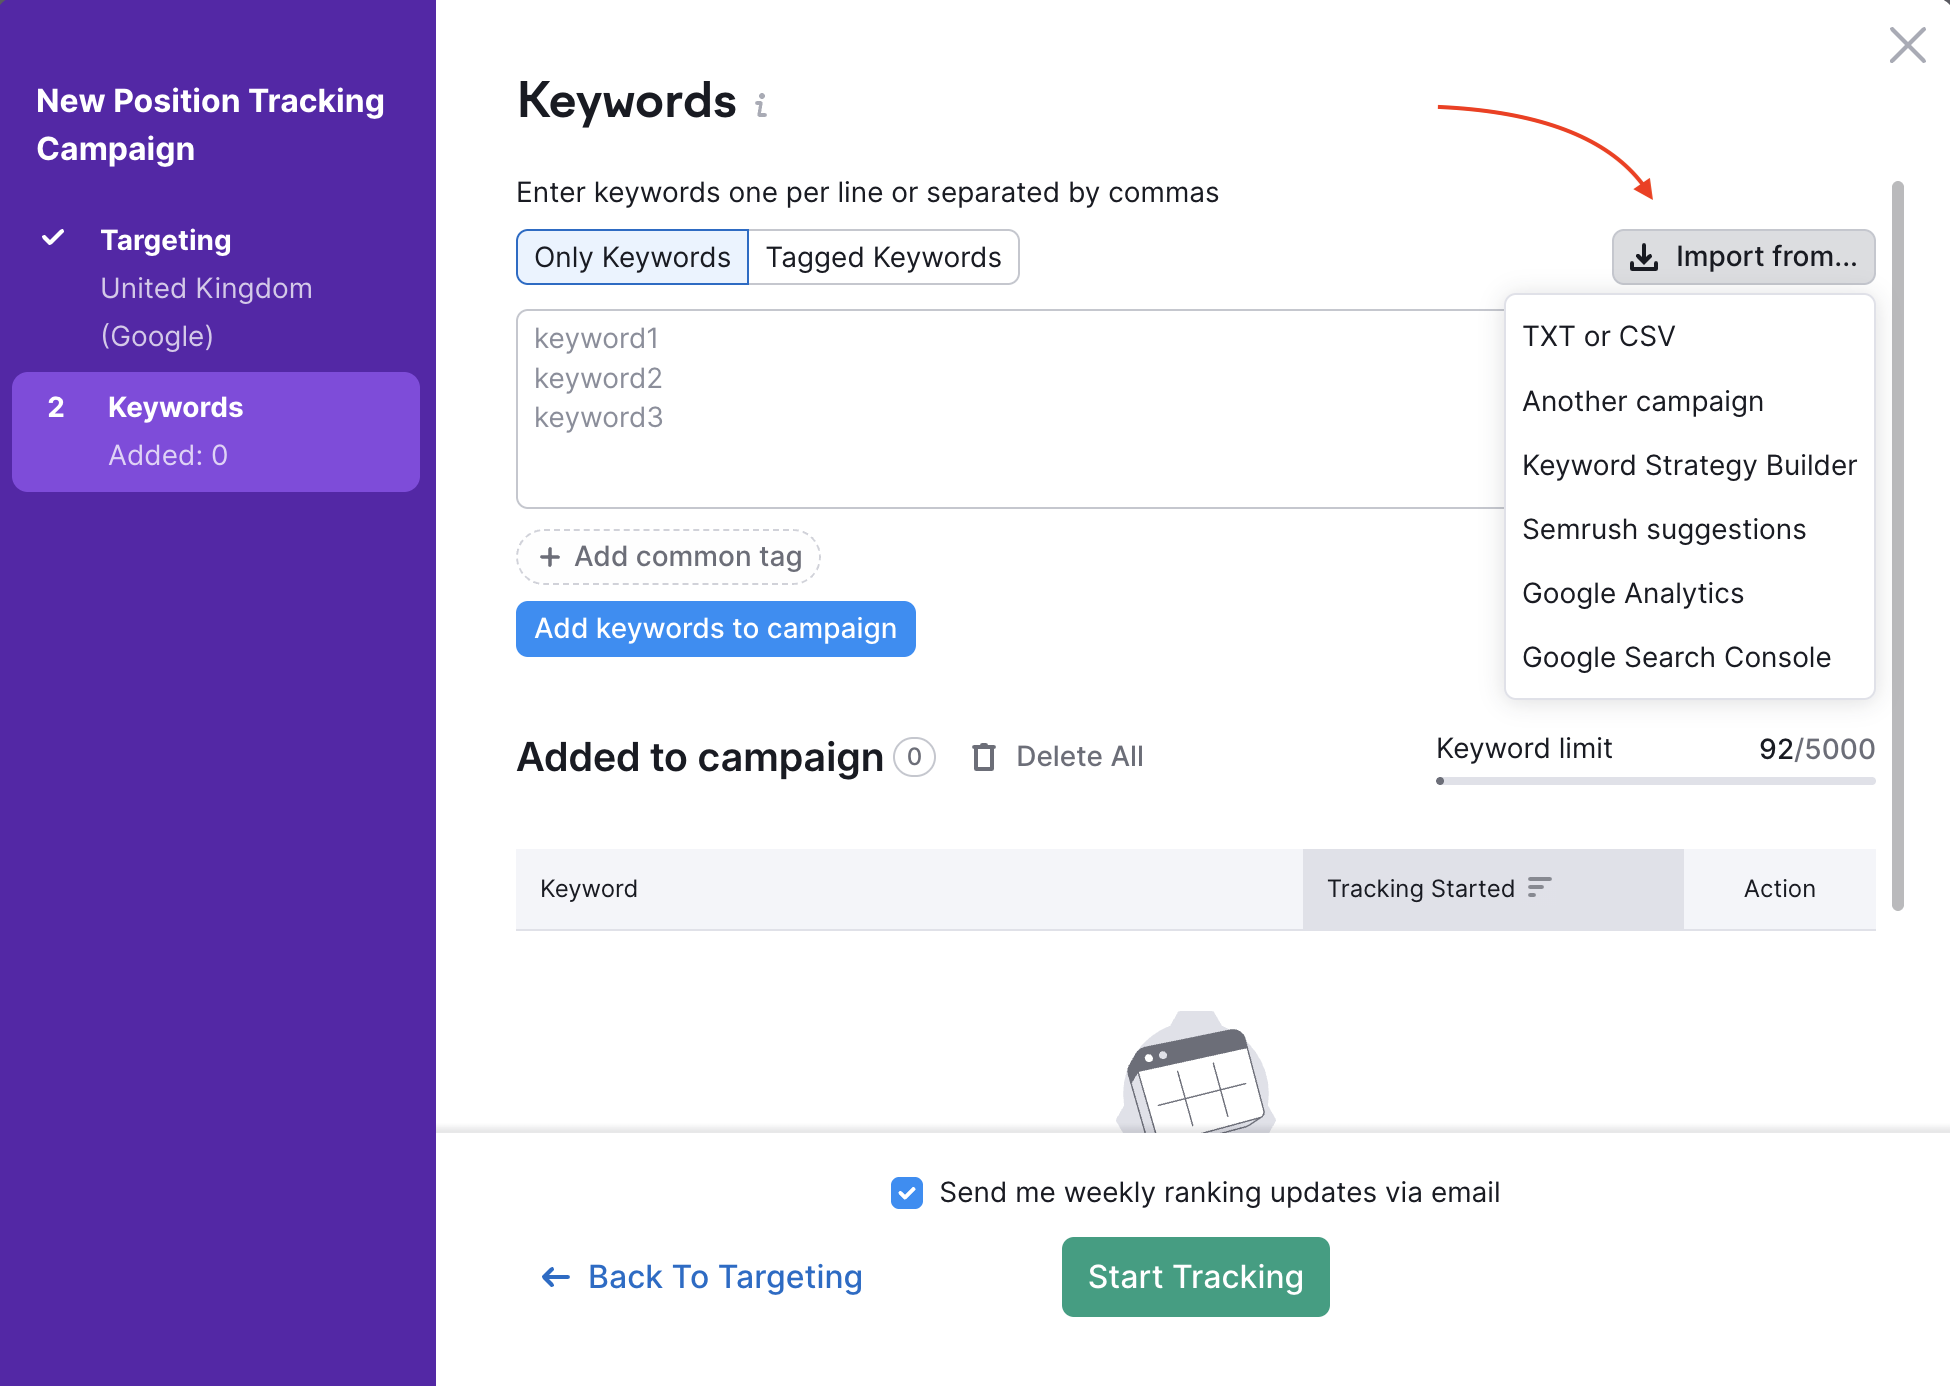Choose TXT or CSV import option
The width and height of the screenshot is (1950, 1386).
(1598, 336)
